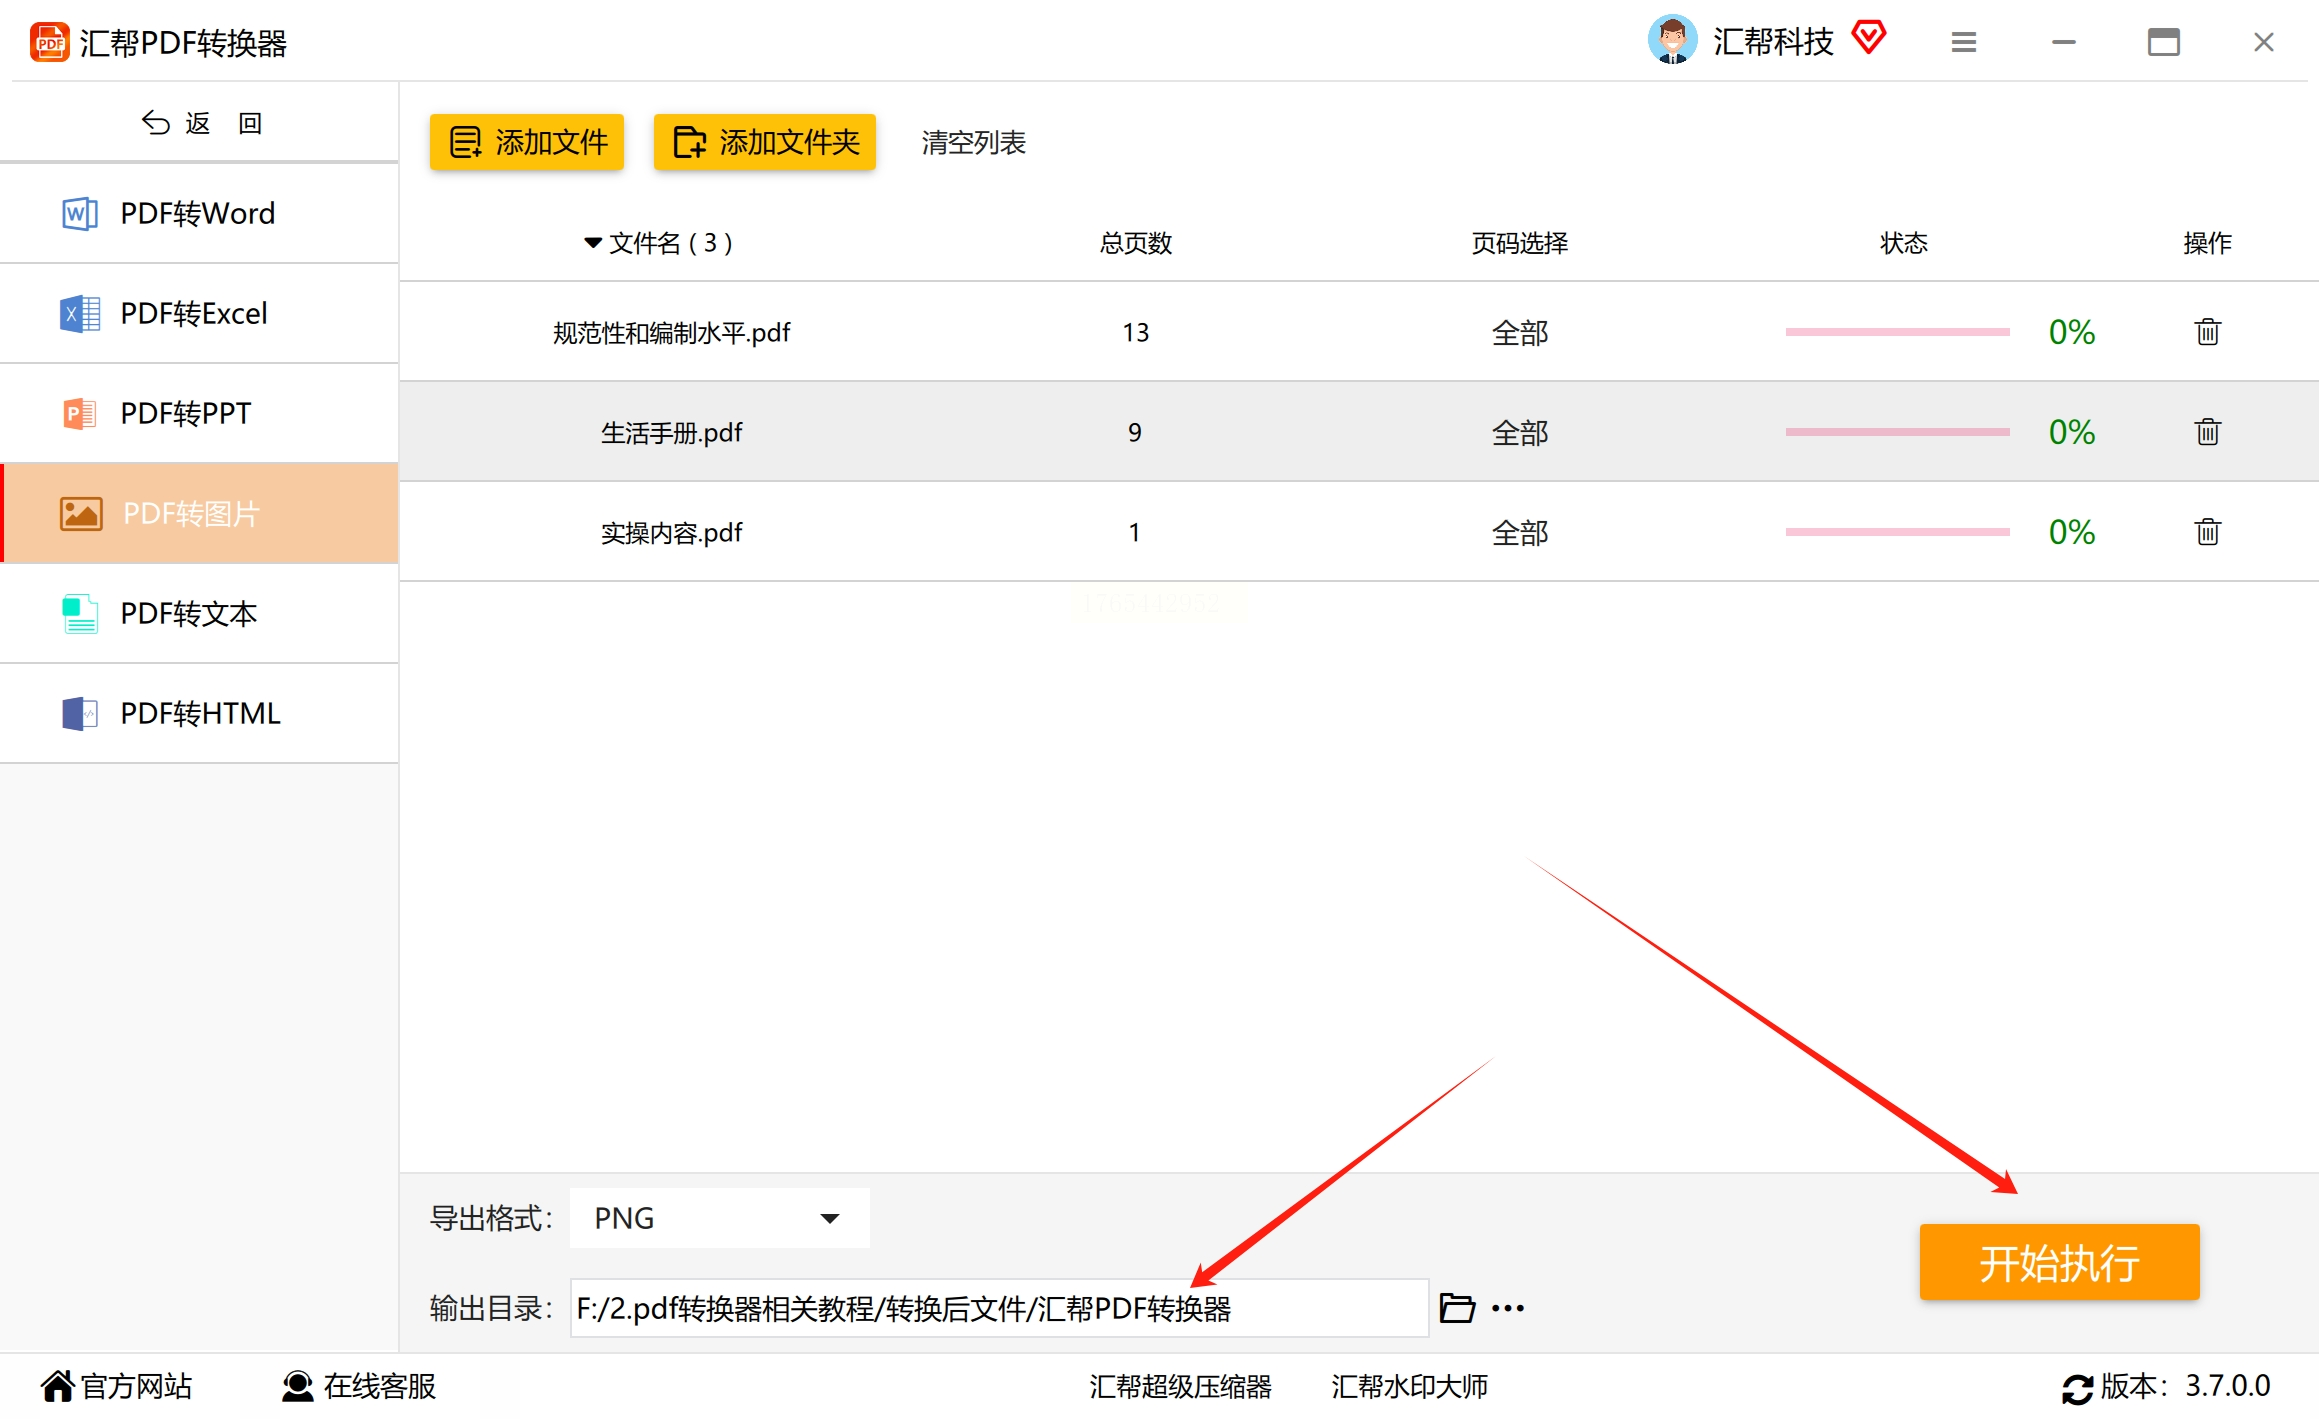Open the PDF转HTML conversion mode
The width and height of the screenshot is (2319, 1419).
click(198, 713)
